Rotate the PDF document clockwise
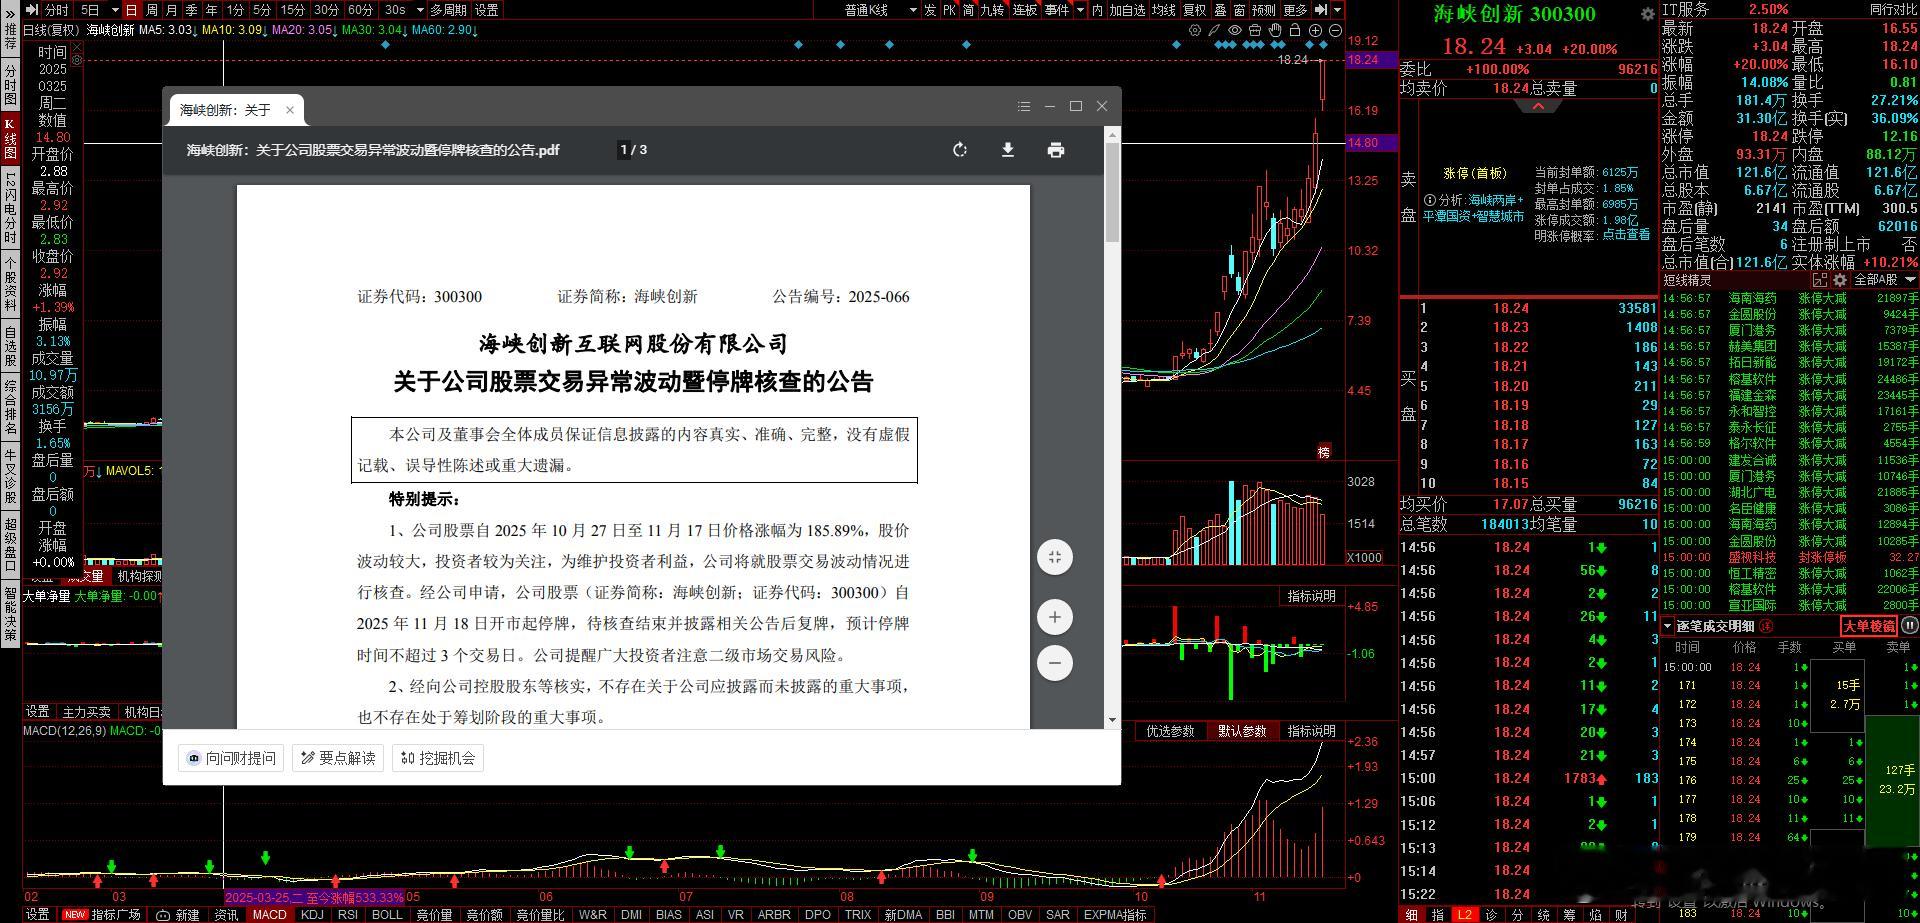The height and width of the screenshot is (923, 1920). click(x=960, y=150)
